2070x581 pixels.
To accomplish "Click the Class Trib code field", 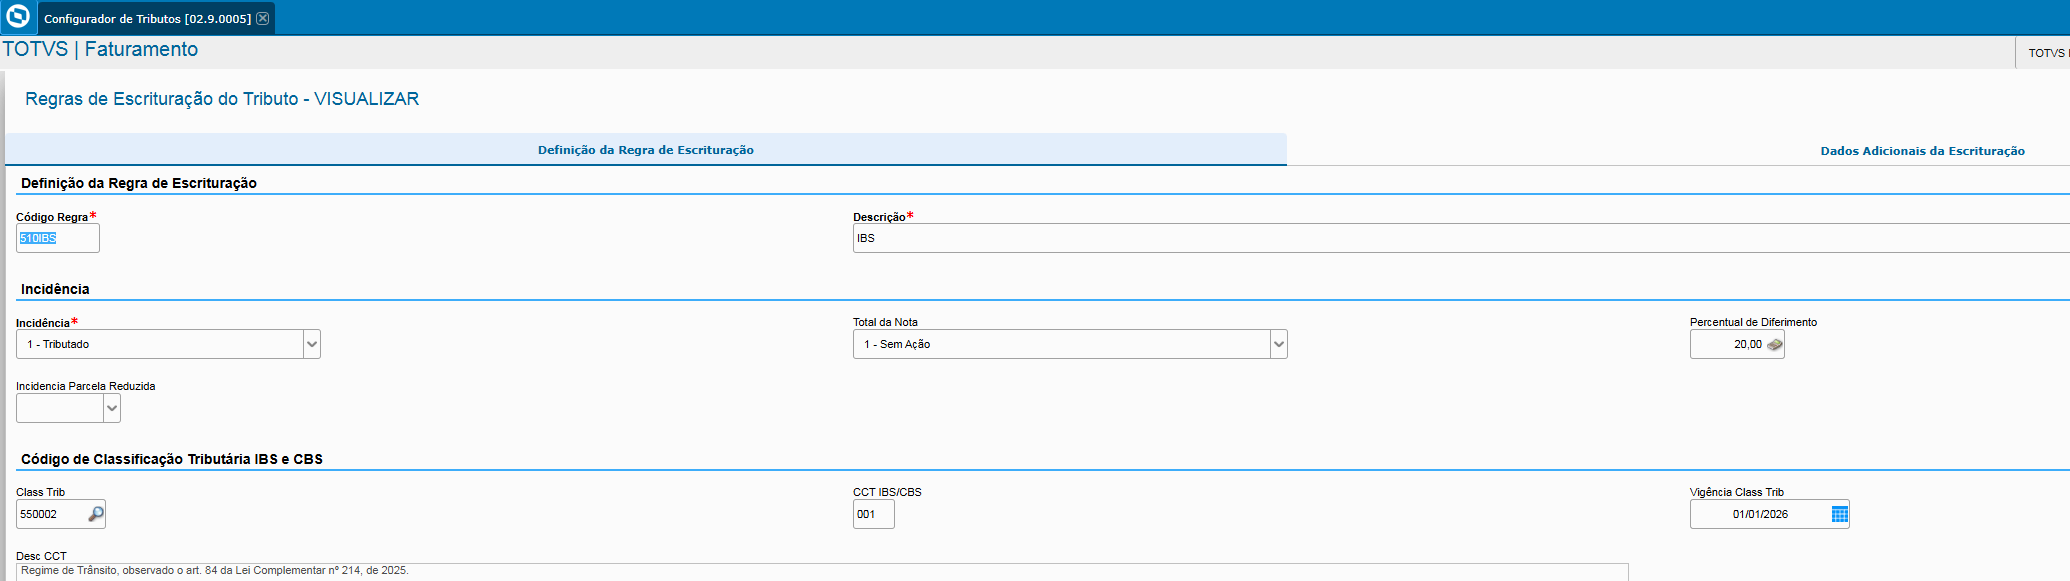I will [x=50, y=514].
